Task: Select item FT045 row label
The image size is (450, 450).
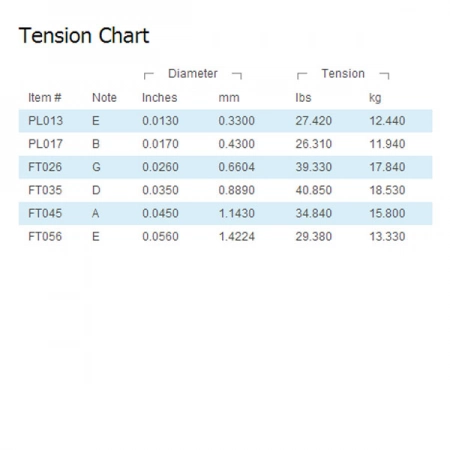Action: [x=45, y=213]
